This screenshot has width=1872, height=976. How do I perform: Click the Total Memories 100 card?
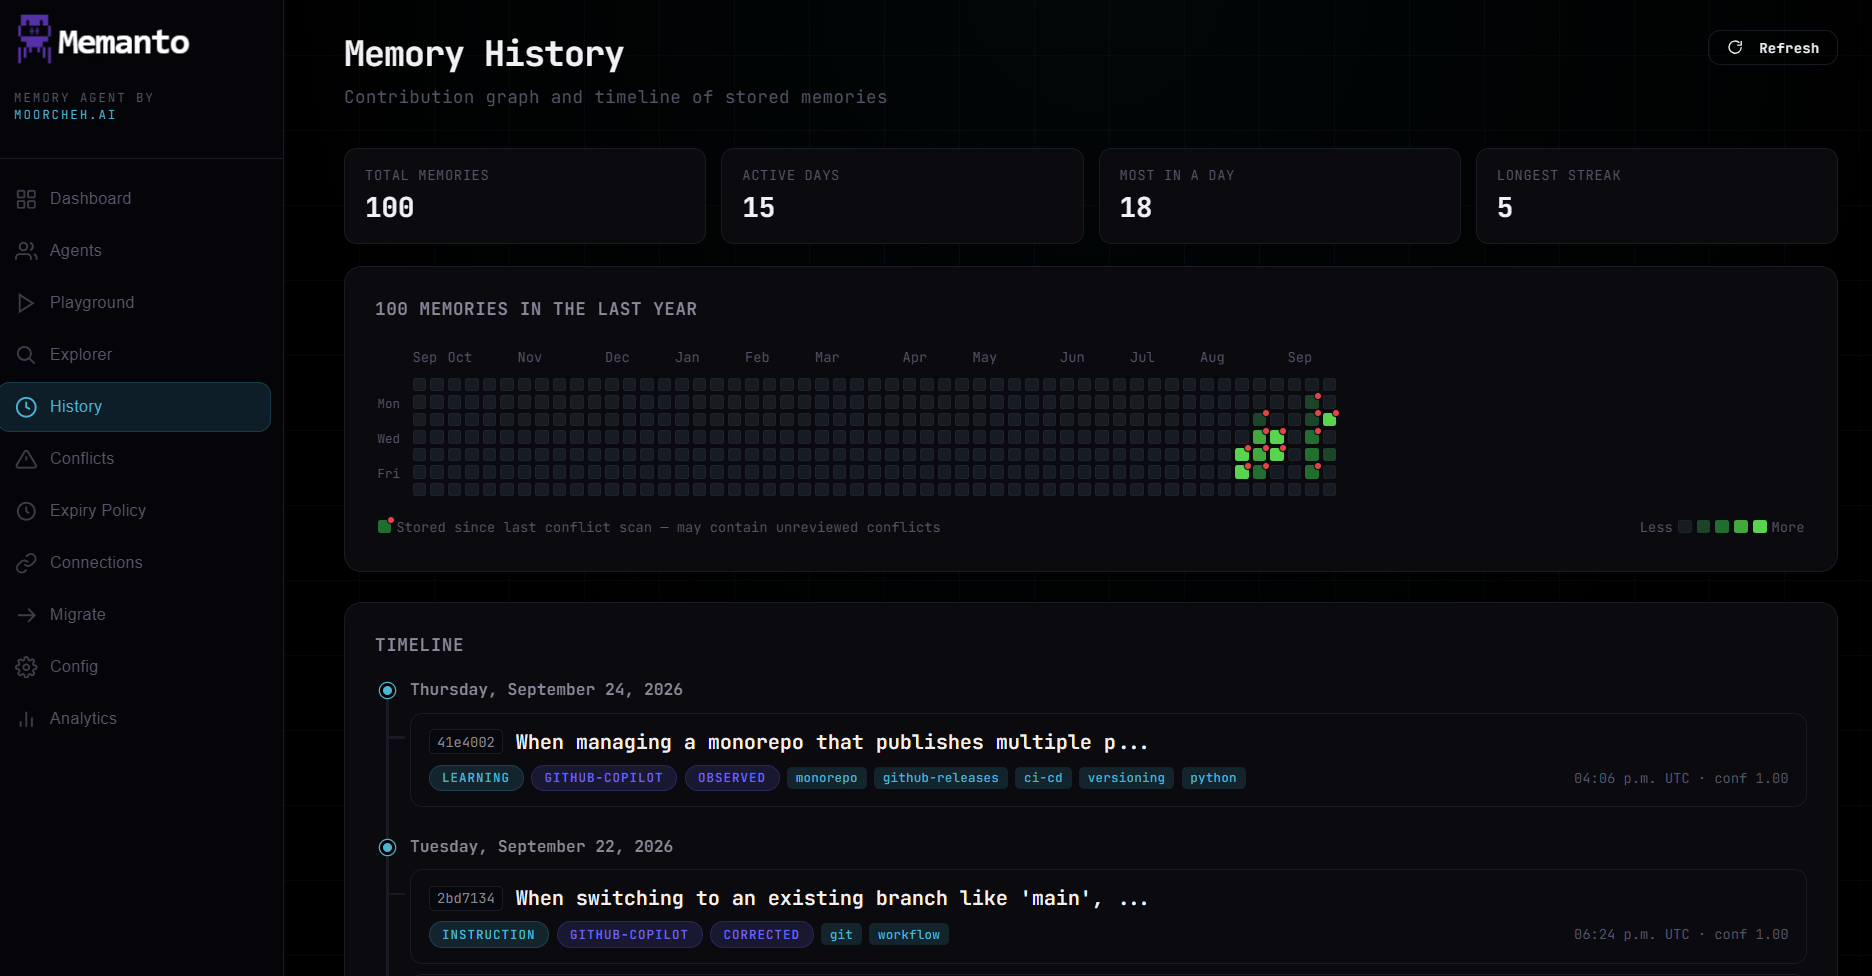point(525,196)
